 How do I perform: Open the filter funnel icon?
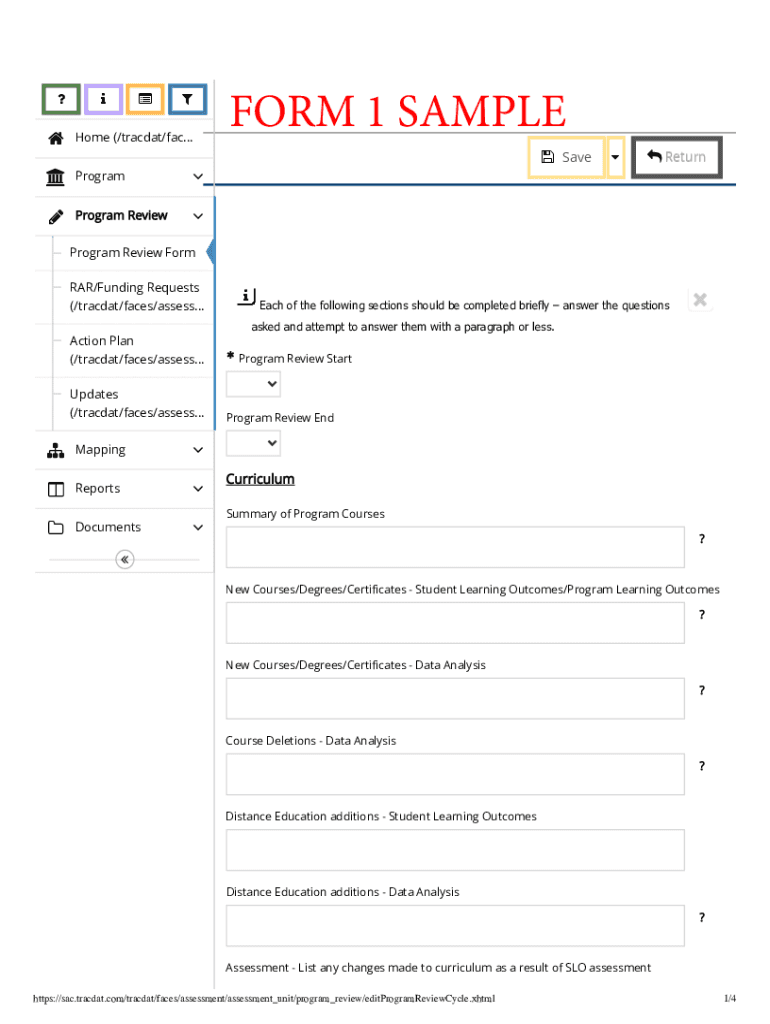[187, 99]
